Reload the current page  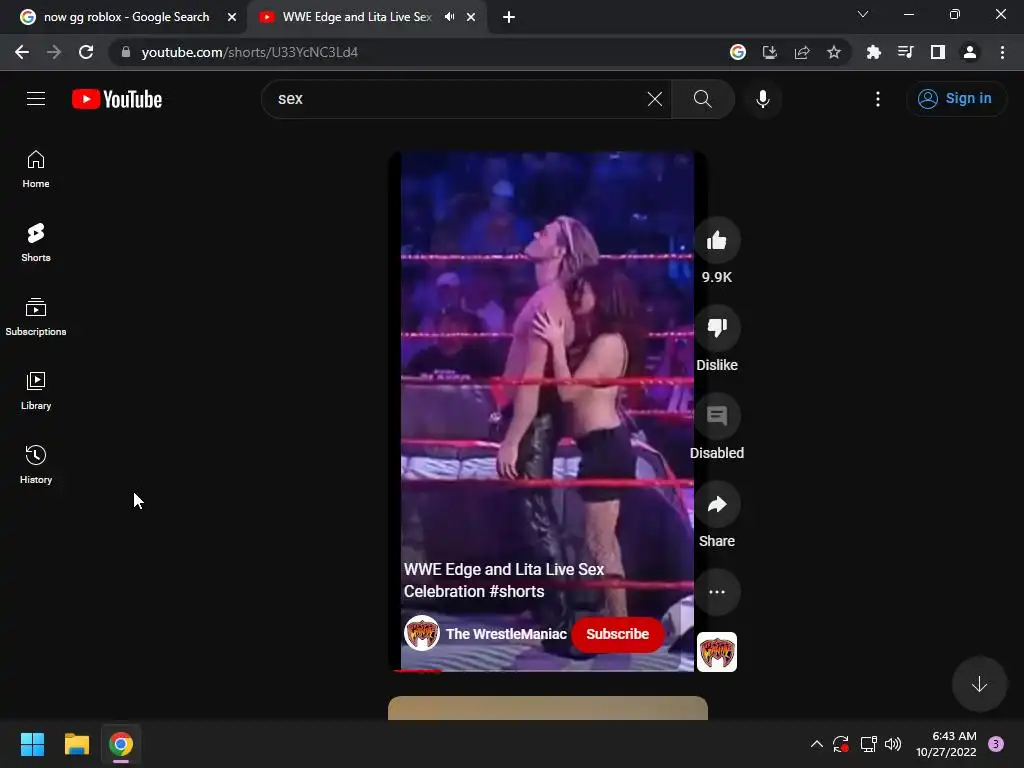coord(86,52)
